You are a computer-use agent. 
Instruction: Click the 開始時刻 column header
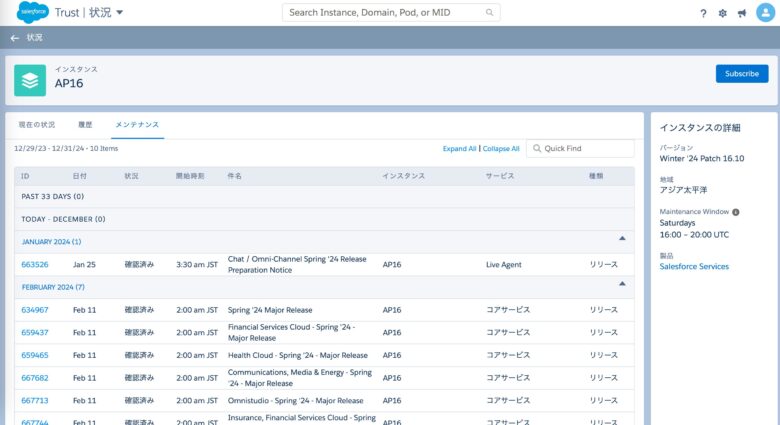pos(190,176)
